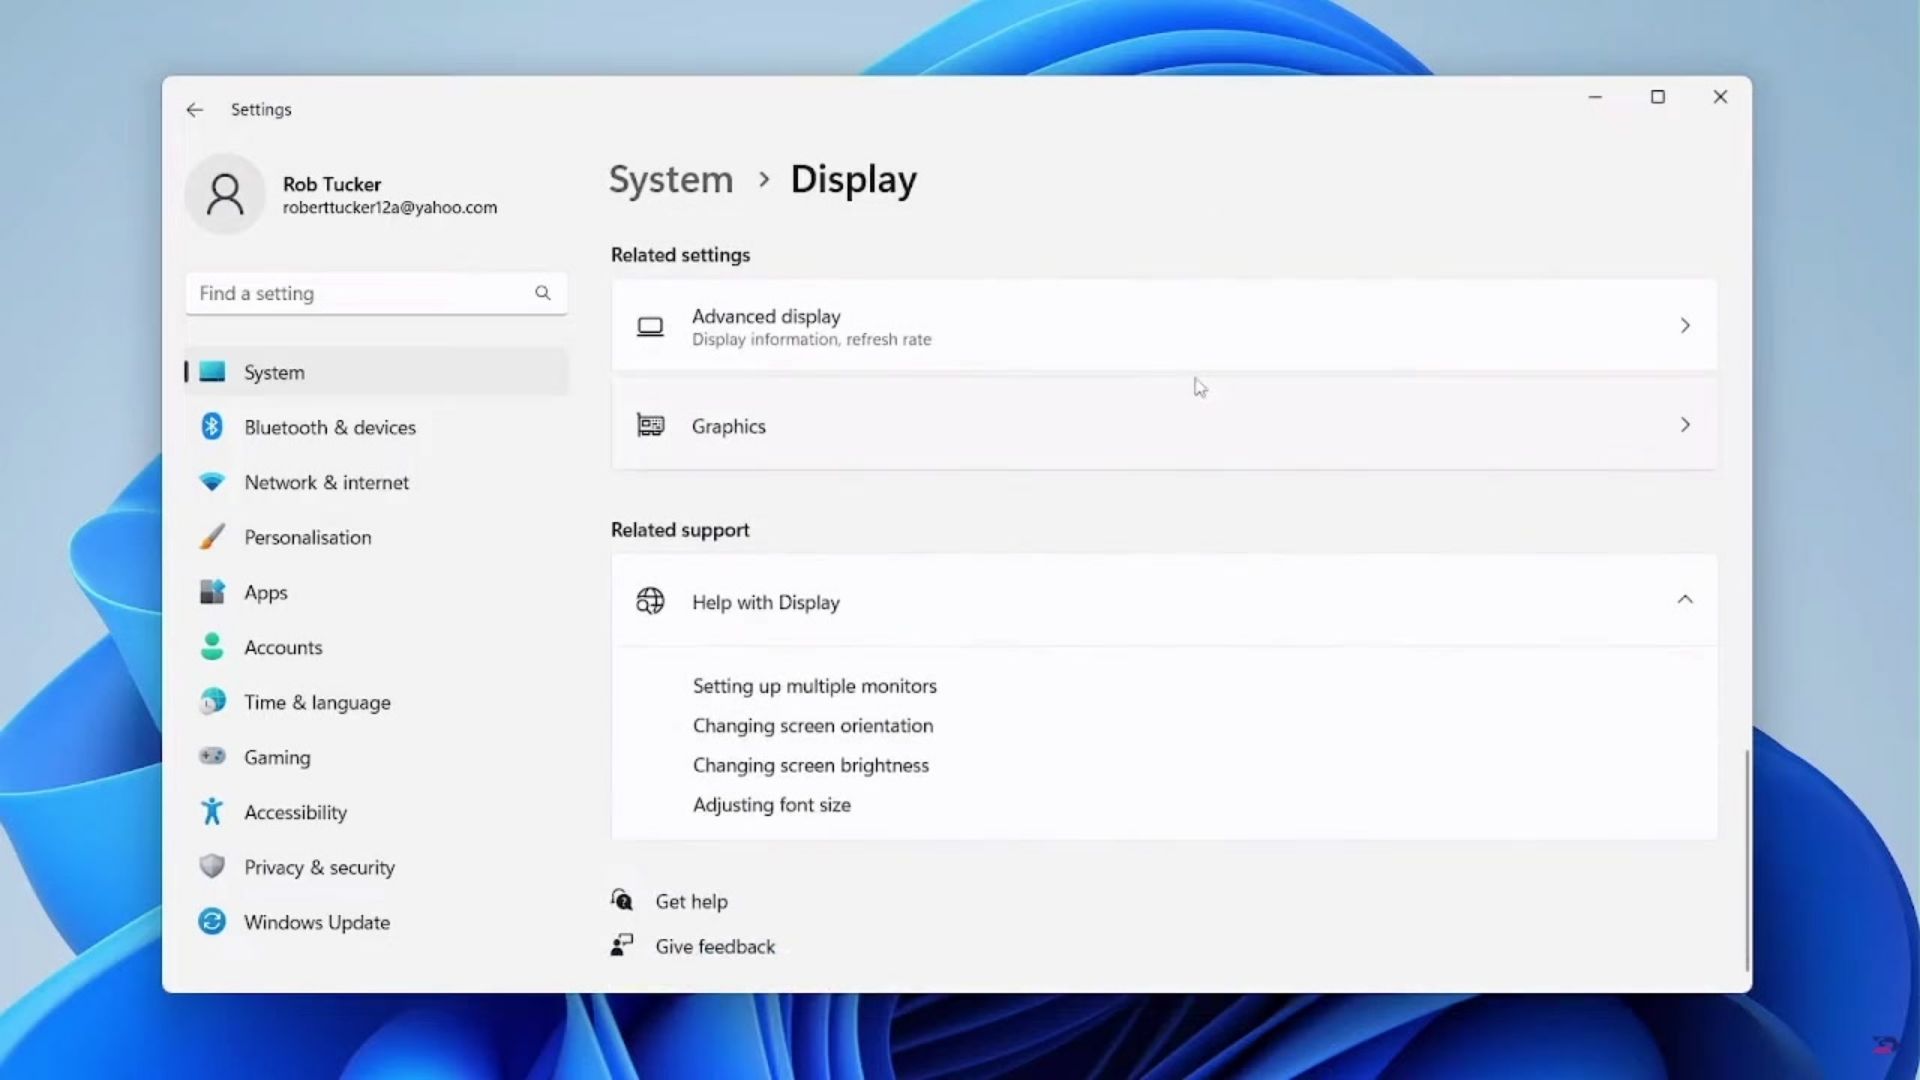Click the Accessibility figure icon
1920x1080 pixels.
tap(212, 812)
